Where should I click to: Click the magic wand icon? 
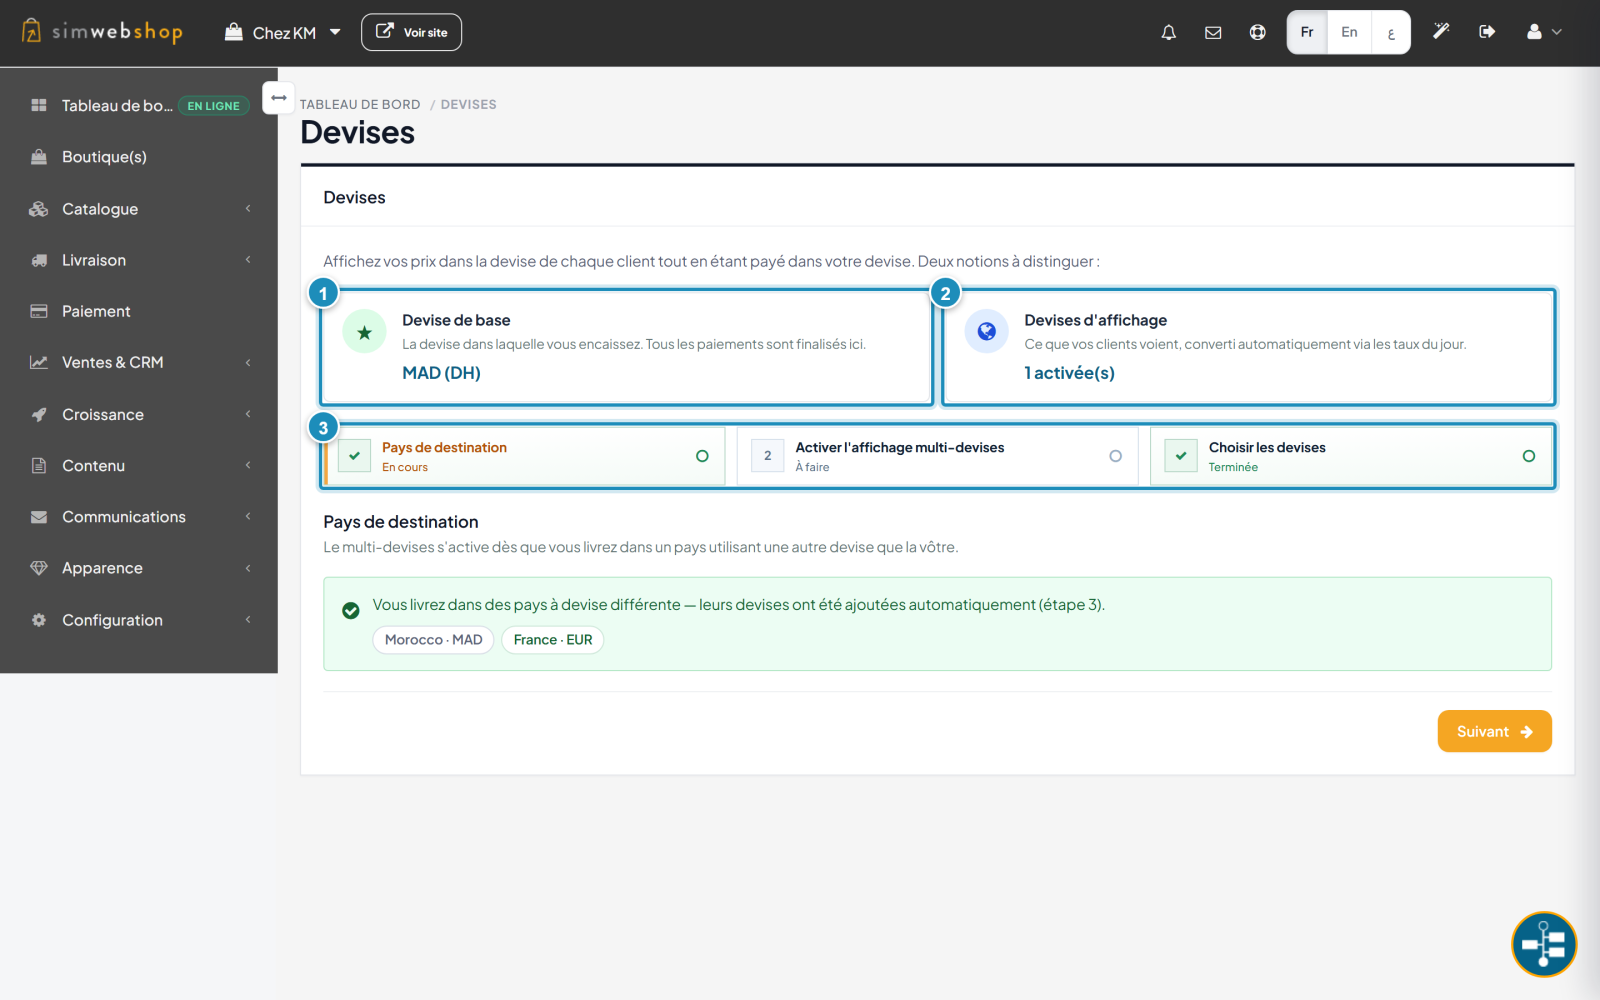1441,32
